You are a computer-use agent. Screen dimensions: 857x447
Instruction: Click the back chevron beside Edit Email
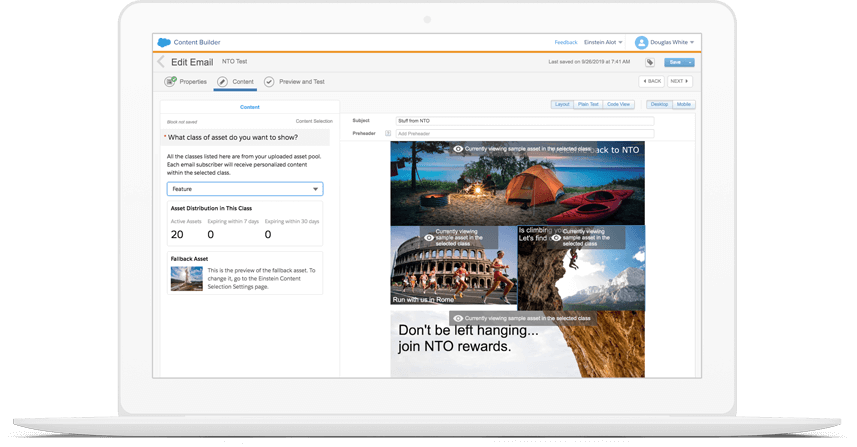pyautogui.click(x=160, y=62)
